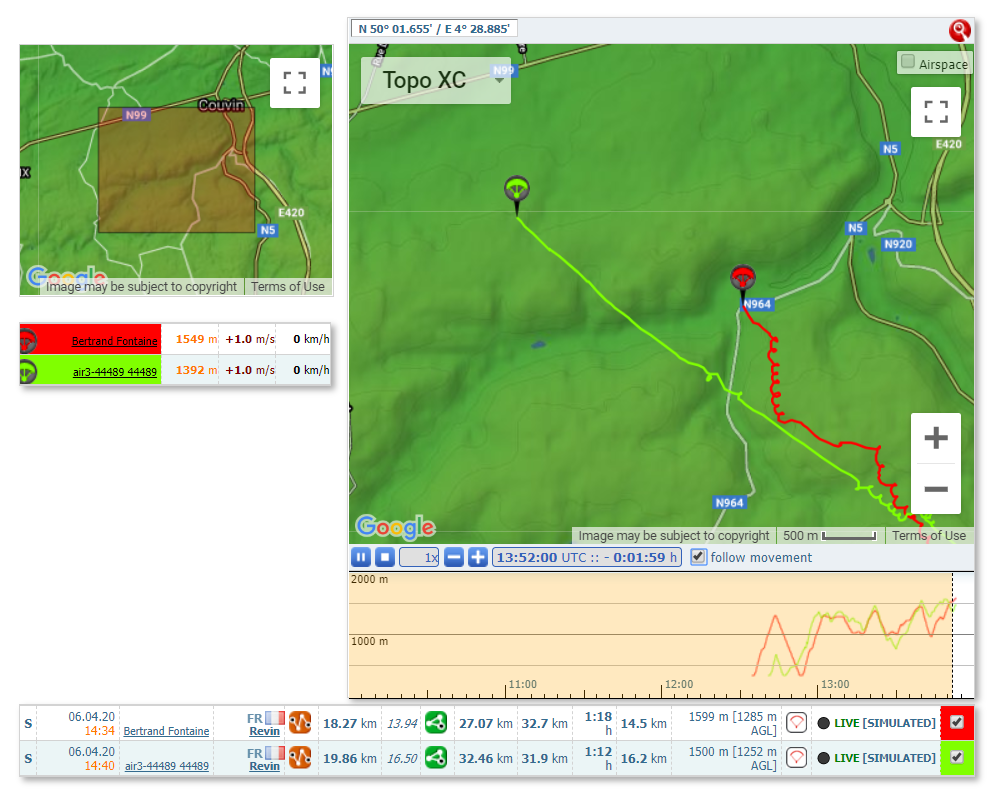The height and width of the screenshot is (794, 1000).
Task: Click the 1549 m altitude value
Action: pyautogui.click(x=196, y=339)
